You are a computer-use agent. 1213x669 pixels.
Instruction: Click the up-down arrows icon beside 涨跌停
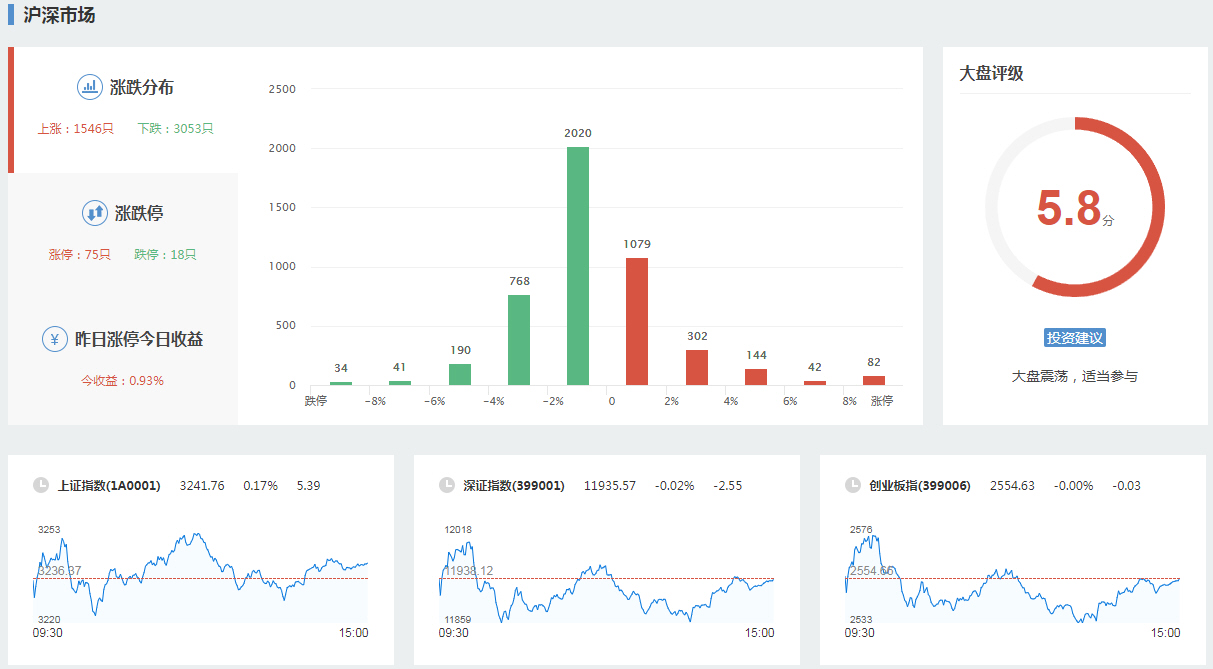point(95,213)
